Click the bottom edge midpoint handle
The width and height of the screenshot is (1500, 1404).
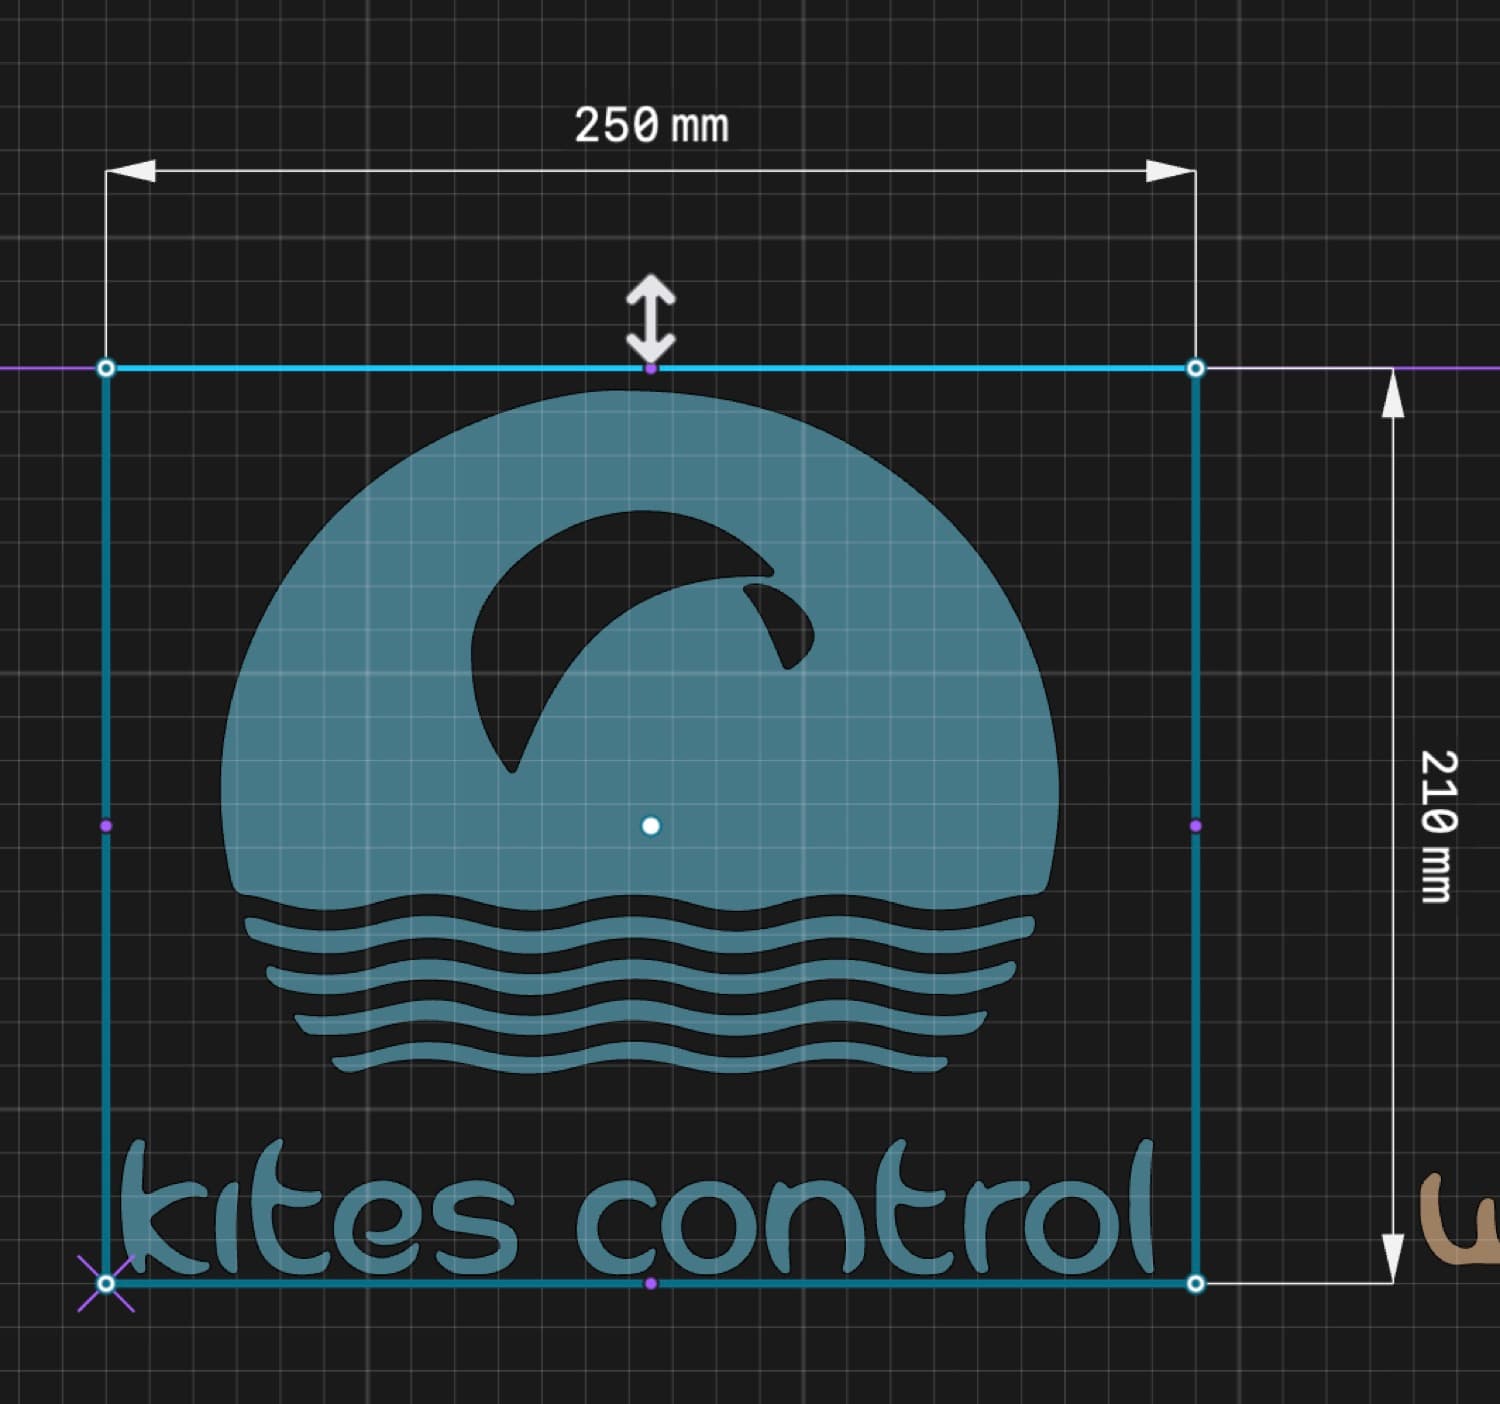pyautogui.click(x=651, y=1283)
